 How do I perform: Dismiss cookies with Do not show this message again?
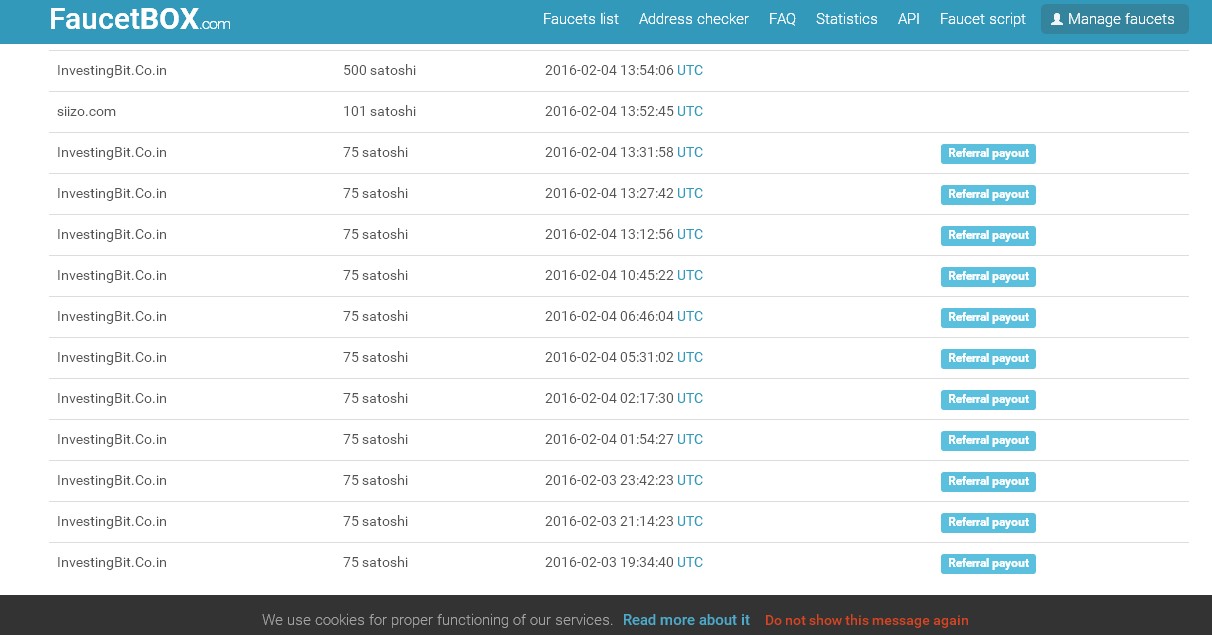867,620
